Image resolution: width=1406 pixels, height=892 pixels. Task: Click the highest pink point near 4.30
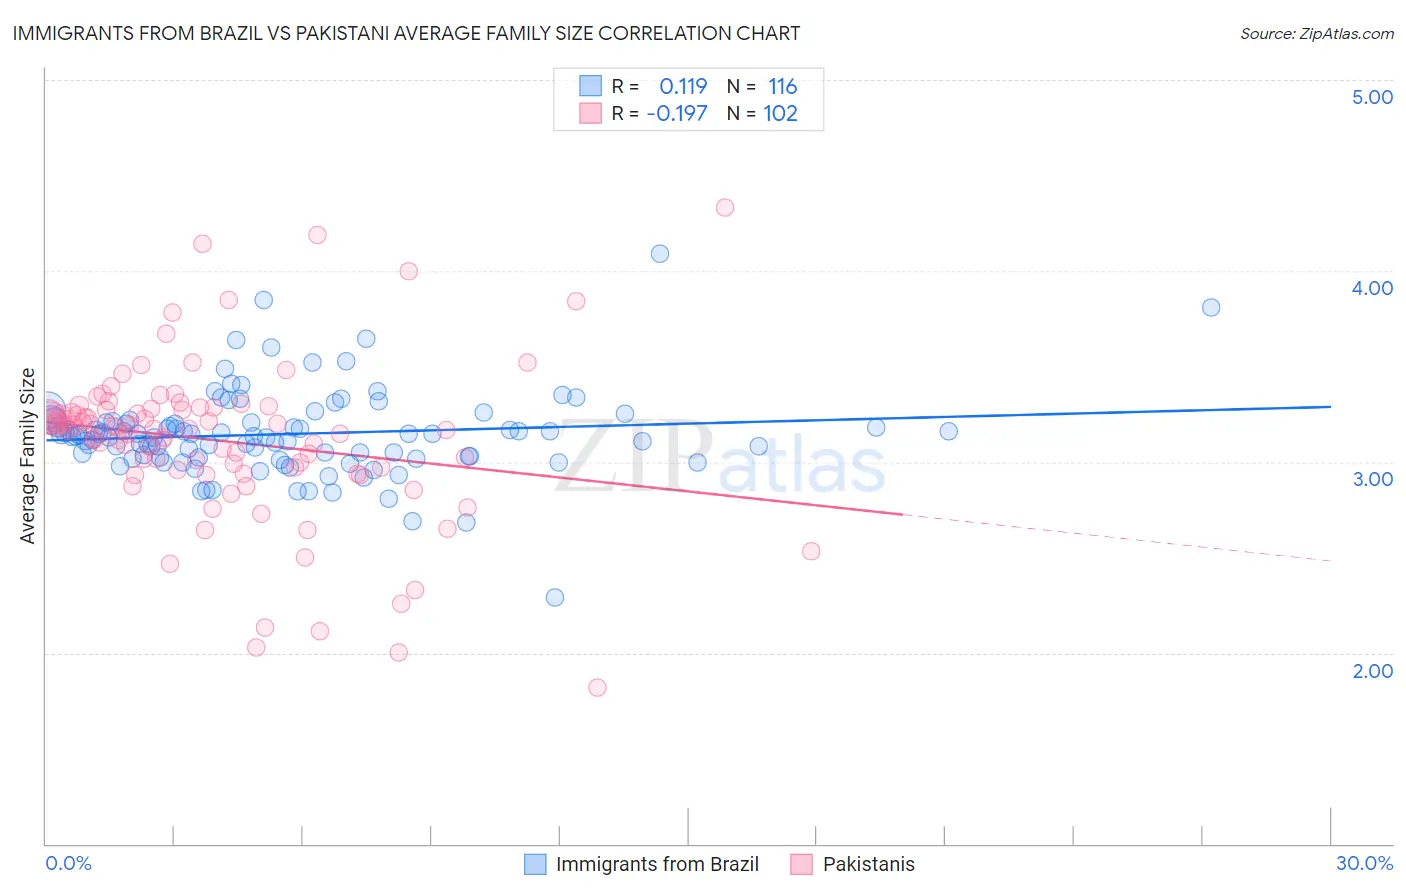pos(725,207)
